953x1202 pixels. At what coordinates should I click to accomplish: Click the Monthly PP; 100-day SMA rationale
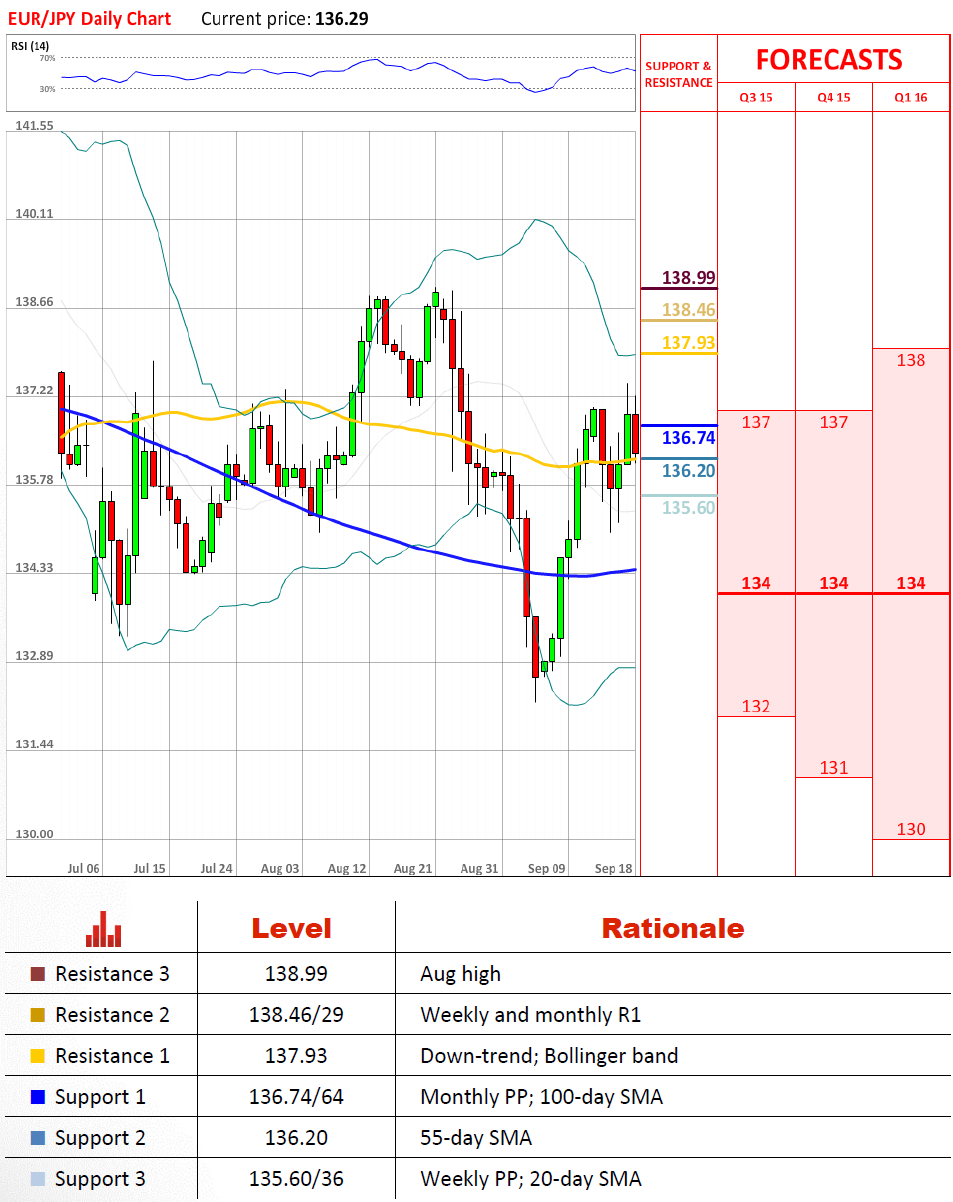[x=542, y=1097]
